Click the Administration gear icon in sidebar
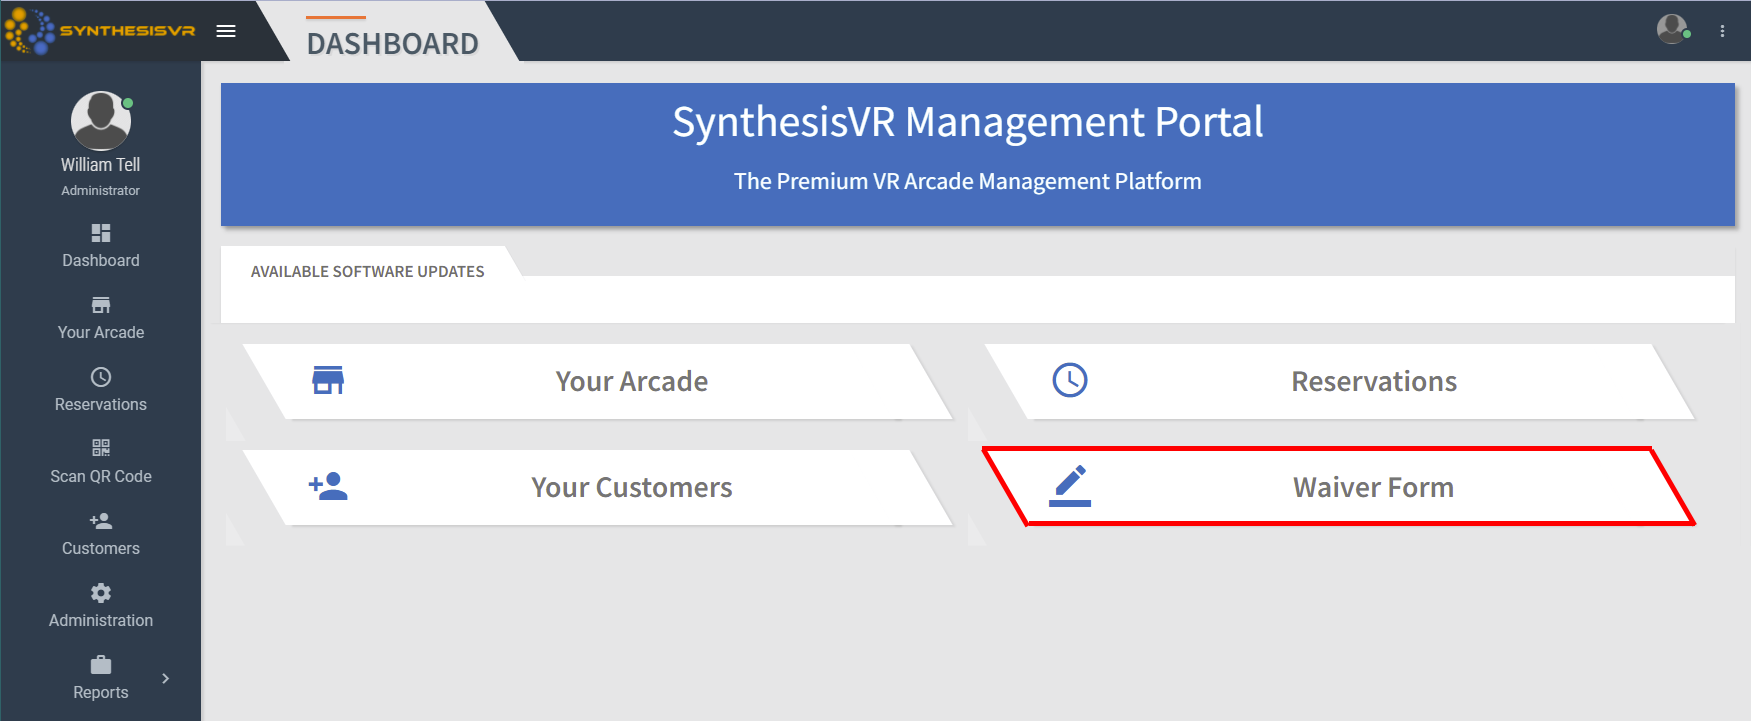The image size is (1751, 721). (101, 593)
